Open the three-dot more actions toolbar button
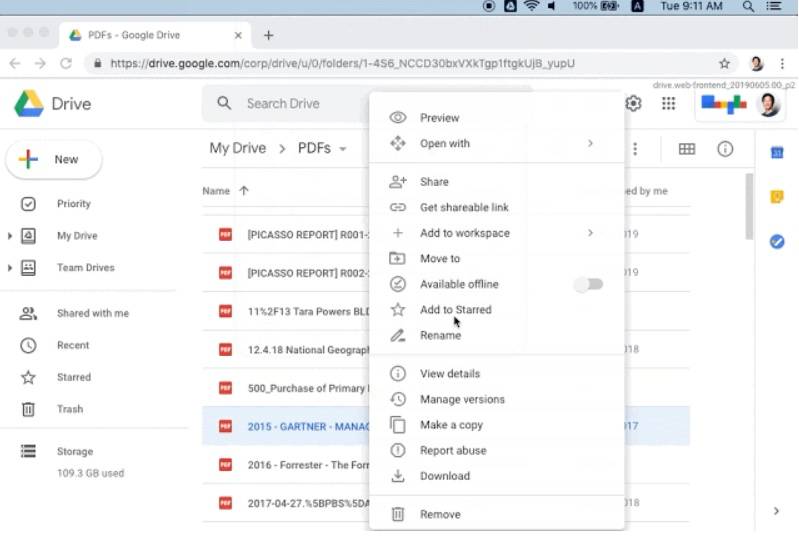799x537 pixels. pyautogui.click(x=635, y=149)
